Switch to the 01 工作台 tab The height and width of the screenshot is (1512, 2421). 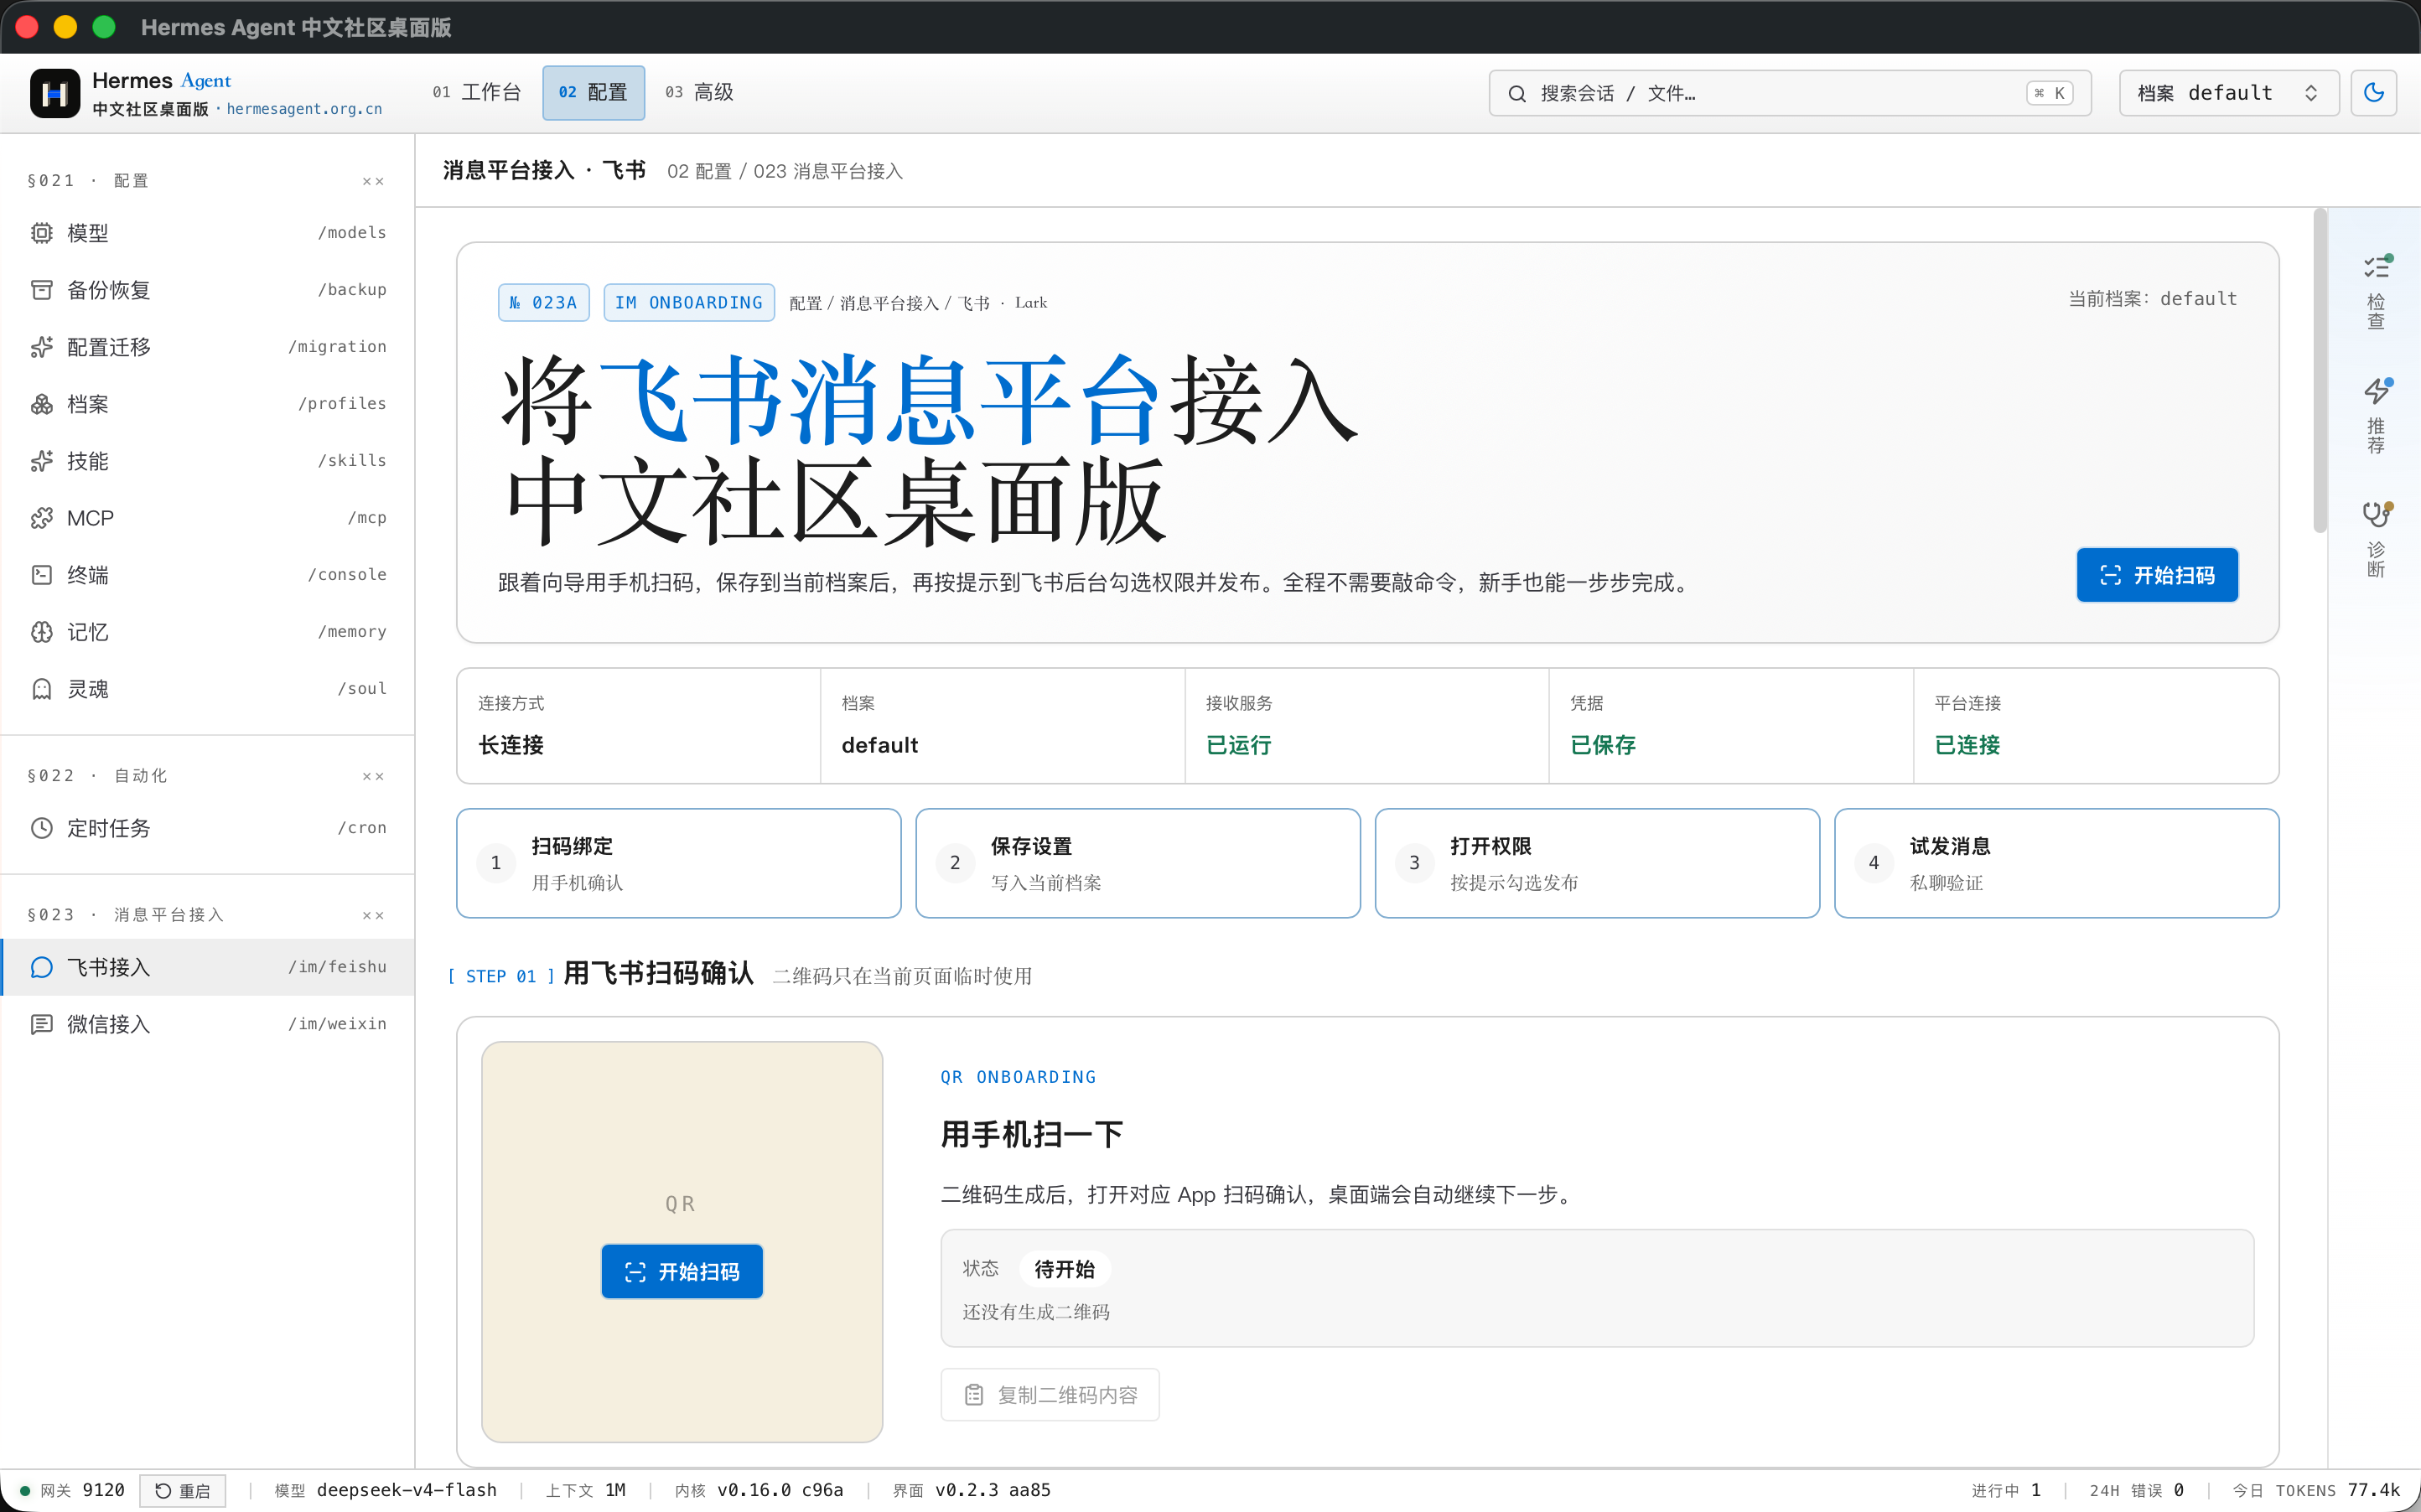[477, 92]
